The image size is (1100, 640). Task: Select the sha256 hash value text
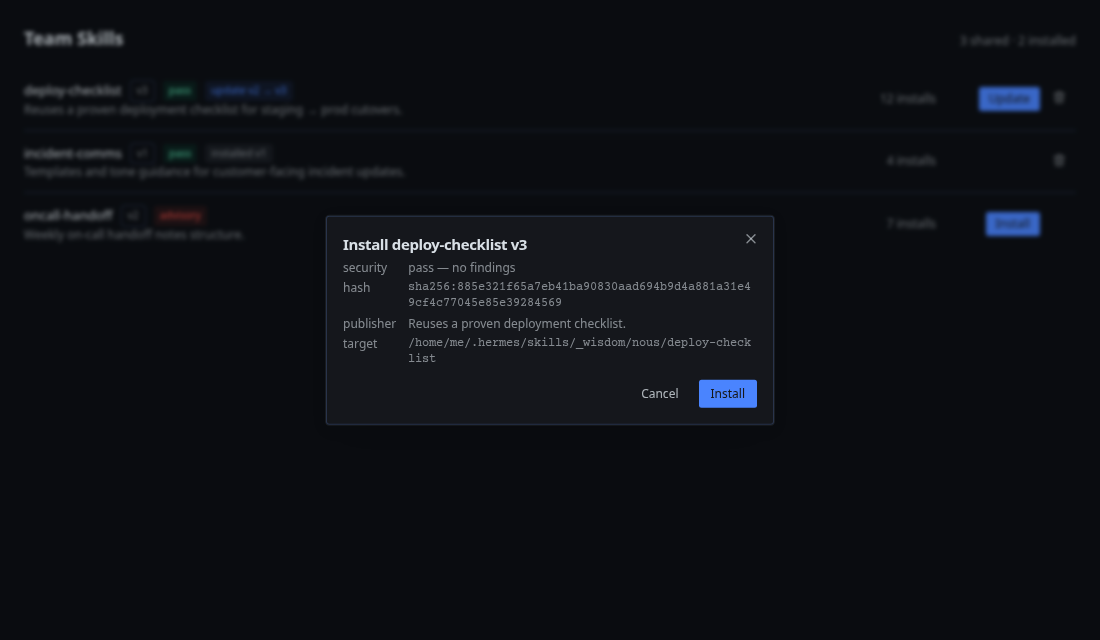tap(579, 294)
